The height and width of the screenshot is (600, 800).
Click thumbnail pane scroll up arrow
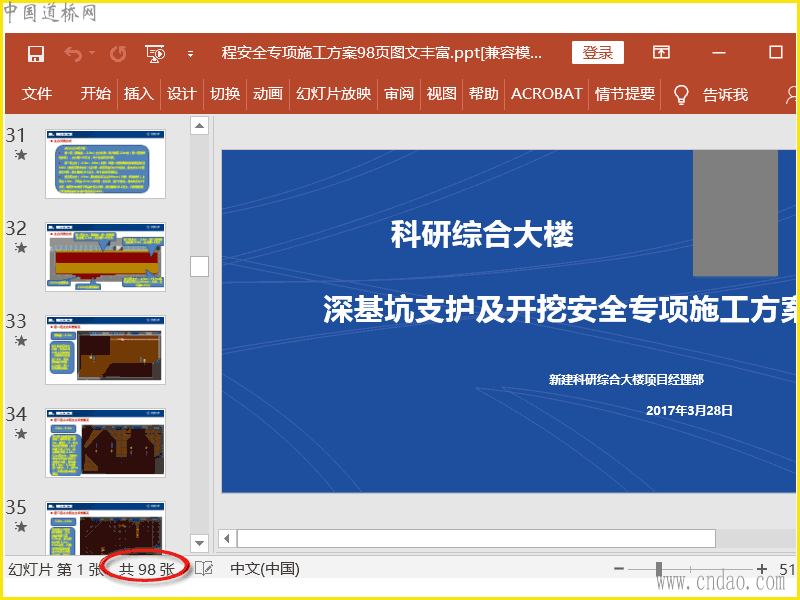coord(199,126)
